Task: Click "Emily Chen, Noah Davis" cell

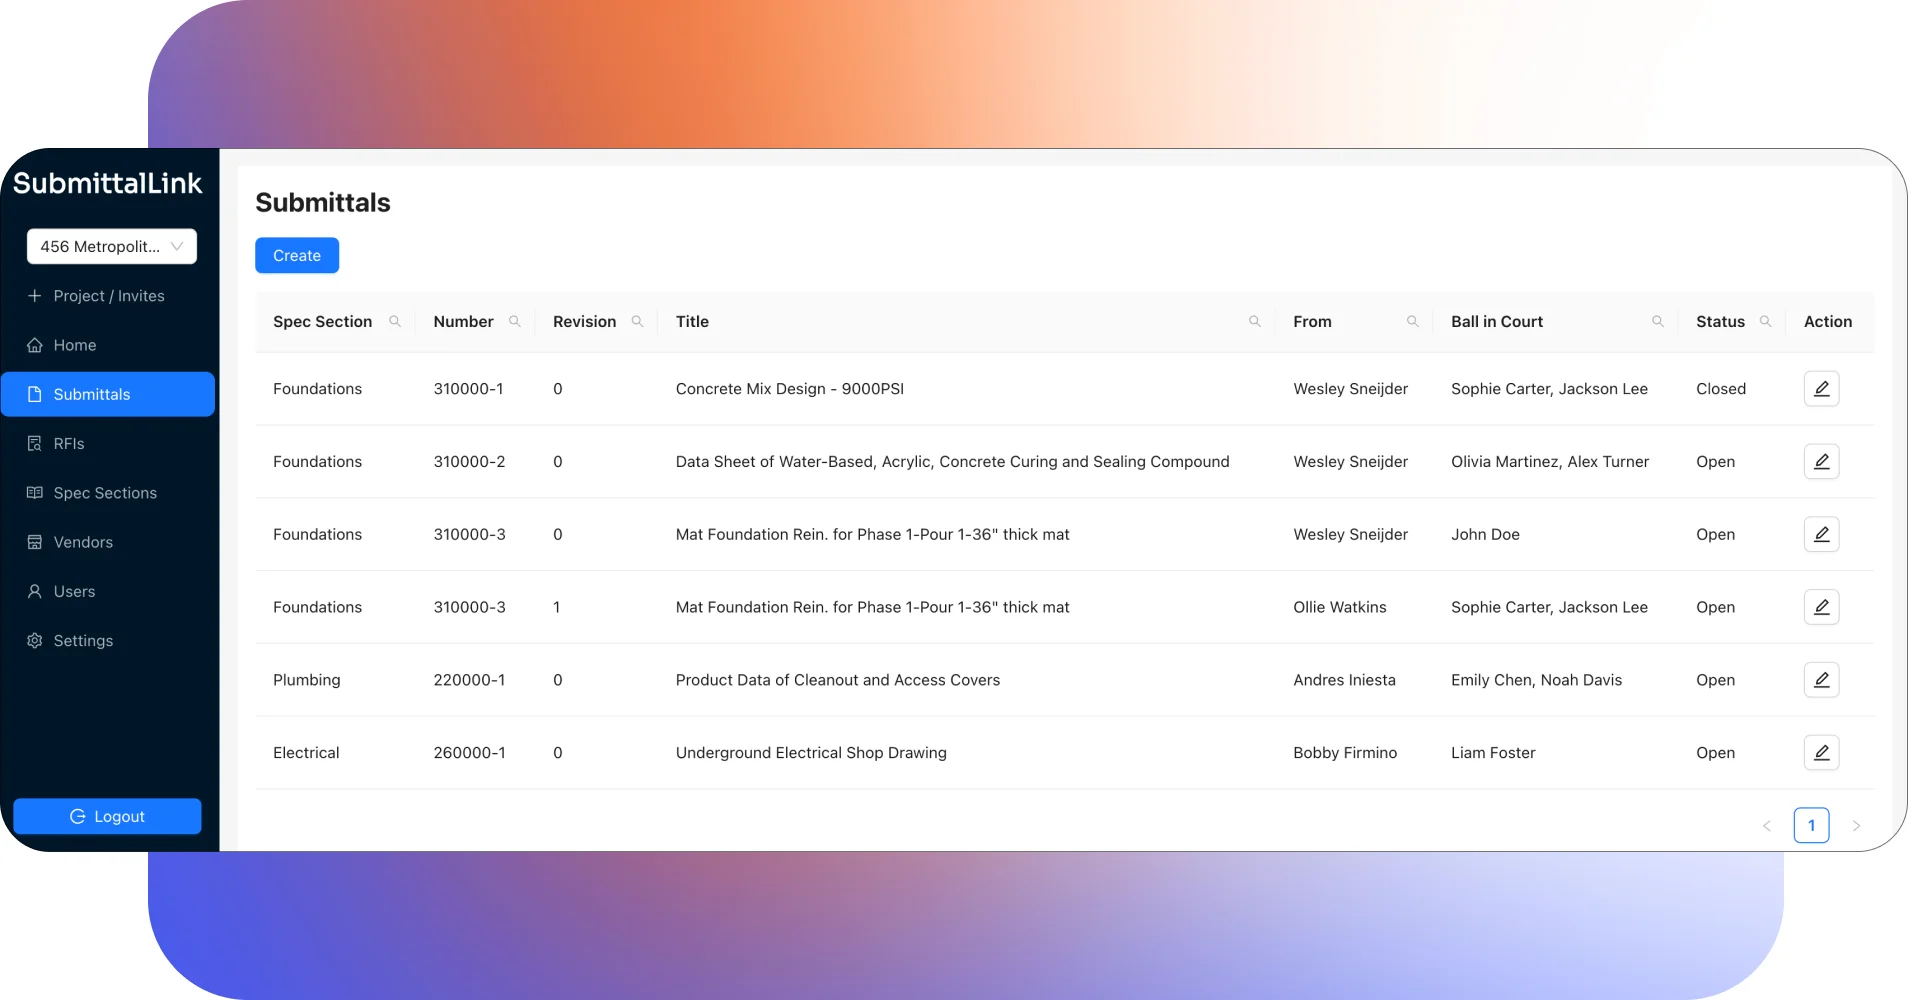Action: pos(1536,680)
